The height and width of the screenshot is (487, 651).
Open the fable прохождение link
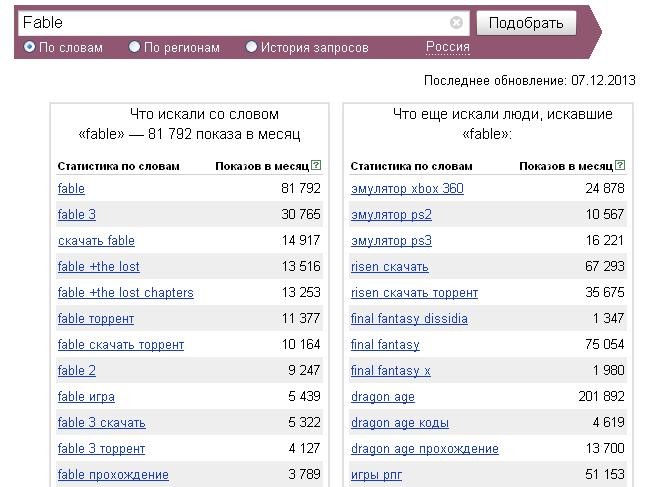pyautogui.click(x=113, y=475)
